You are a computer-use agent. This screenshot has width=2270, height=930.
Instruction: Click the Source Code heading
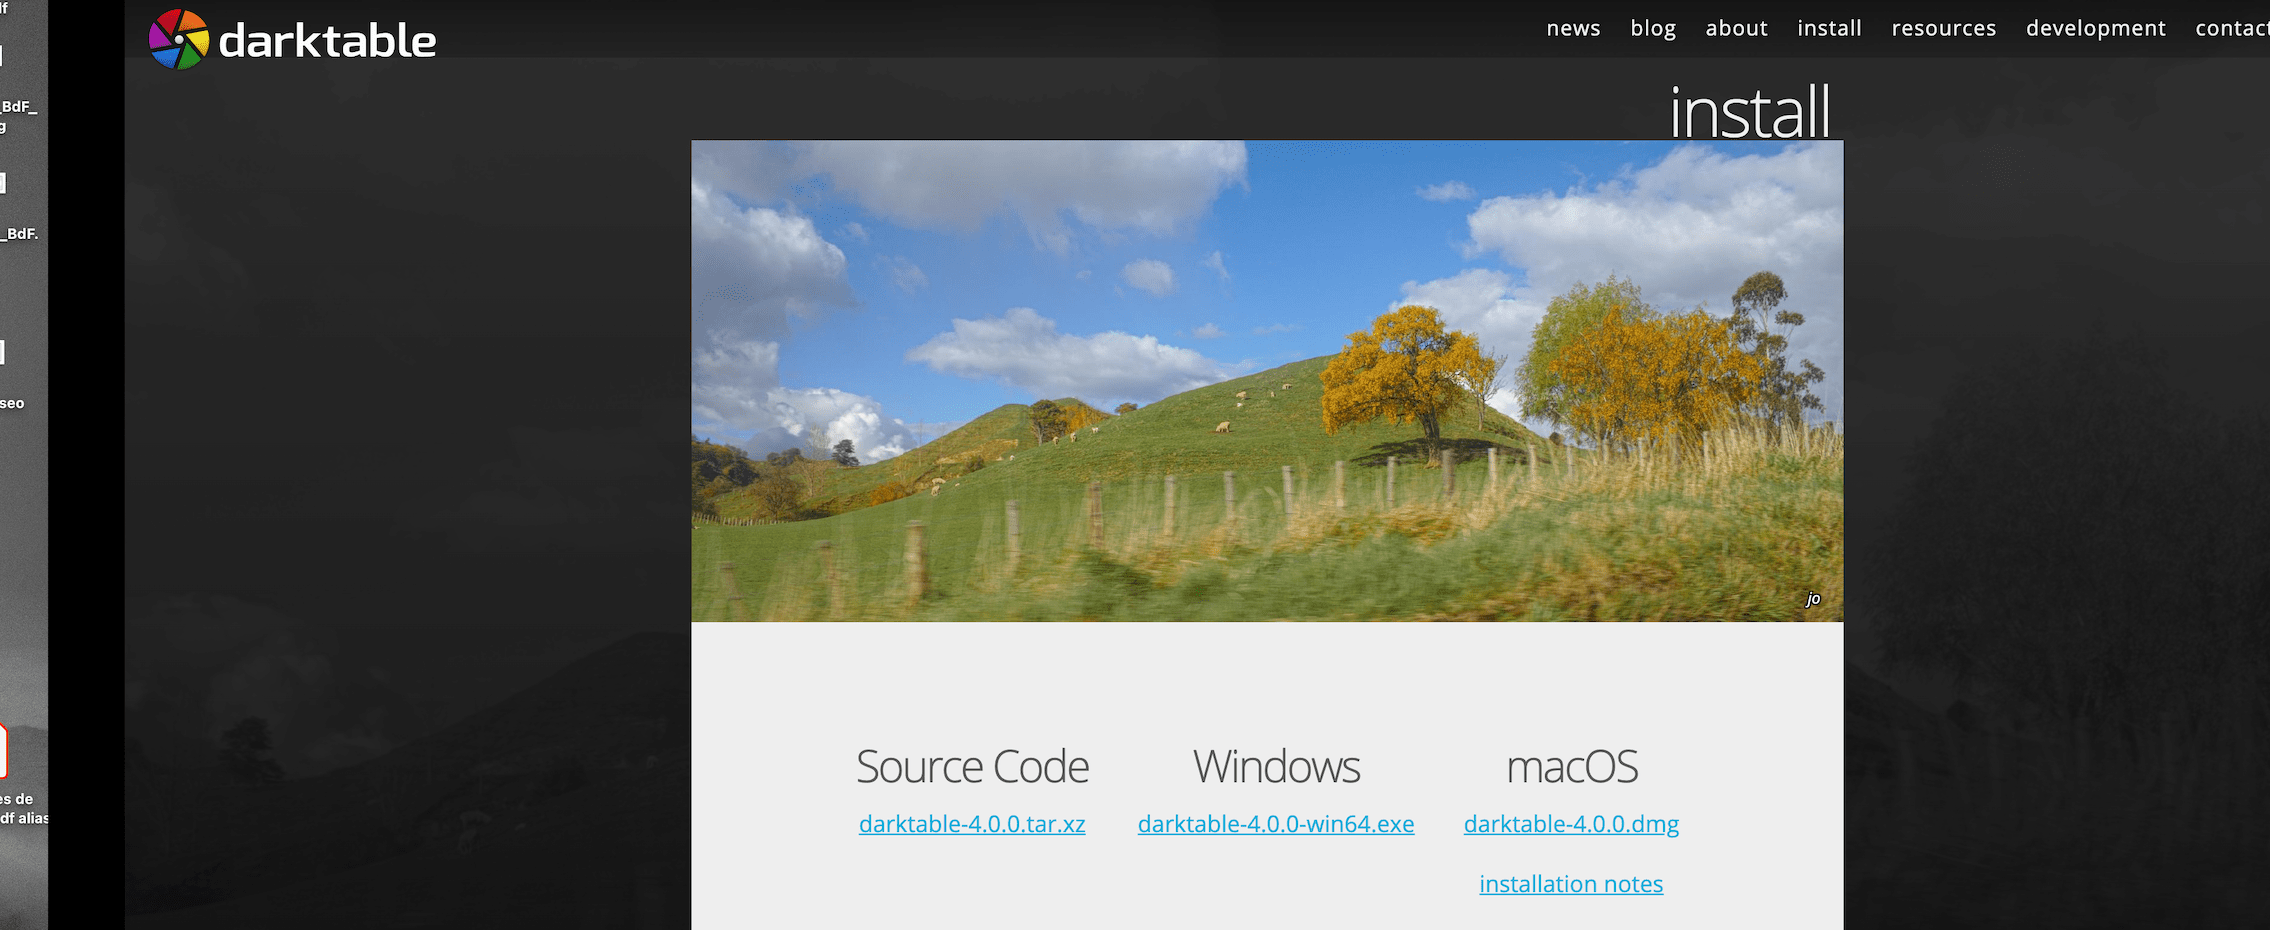click(x=972, y=767)
